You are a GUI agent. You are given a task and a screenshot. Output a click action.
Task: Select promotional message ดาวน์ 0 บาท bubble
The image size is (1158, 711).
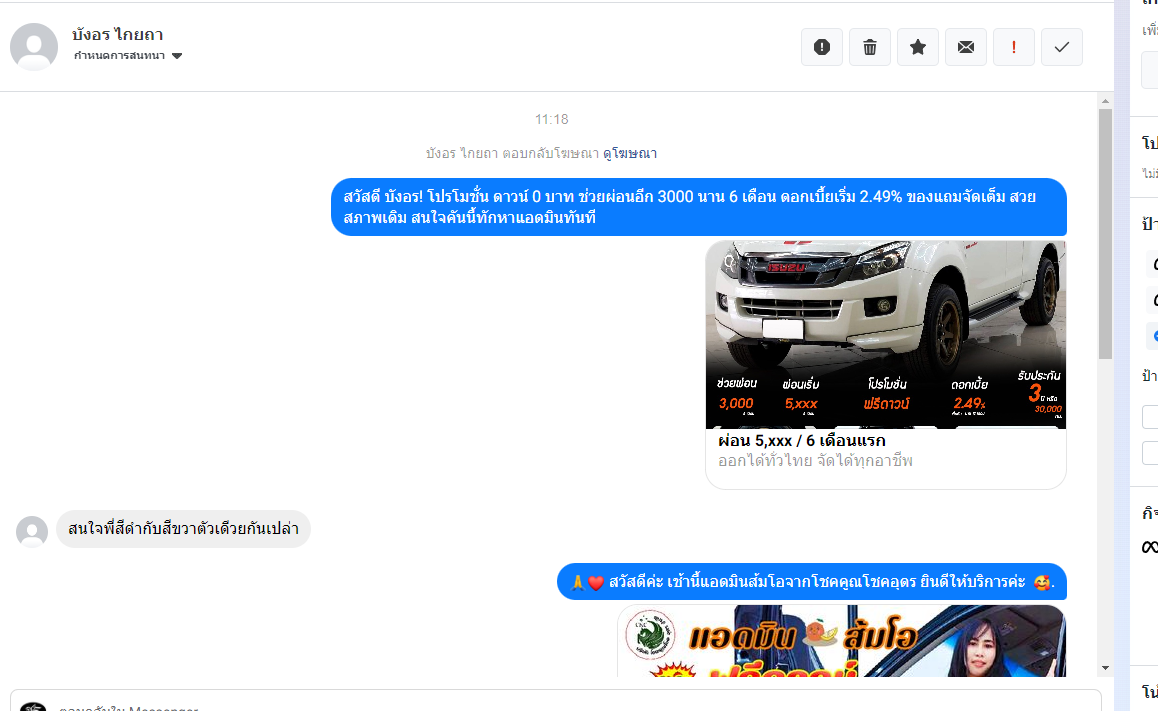click(x=699, y=207)
